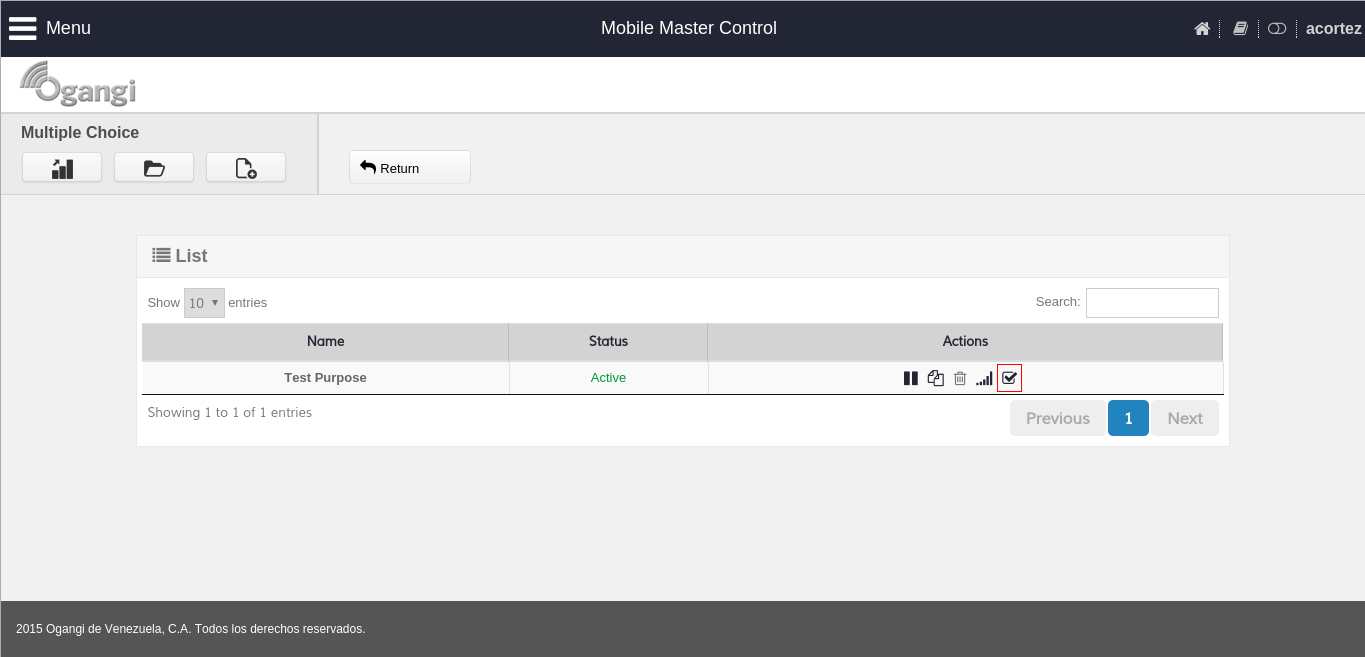
Task: Select page 1 in pagination
Action: coord(1128,418)
